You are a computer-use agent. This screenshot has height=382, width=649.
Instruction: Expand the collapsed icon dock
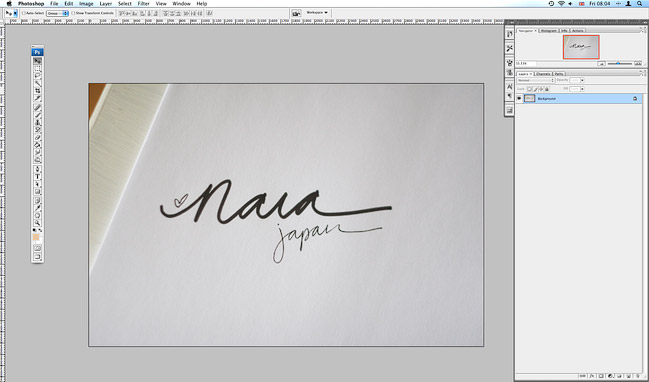(x=512, y=22)
